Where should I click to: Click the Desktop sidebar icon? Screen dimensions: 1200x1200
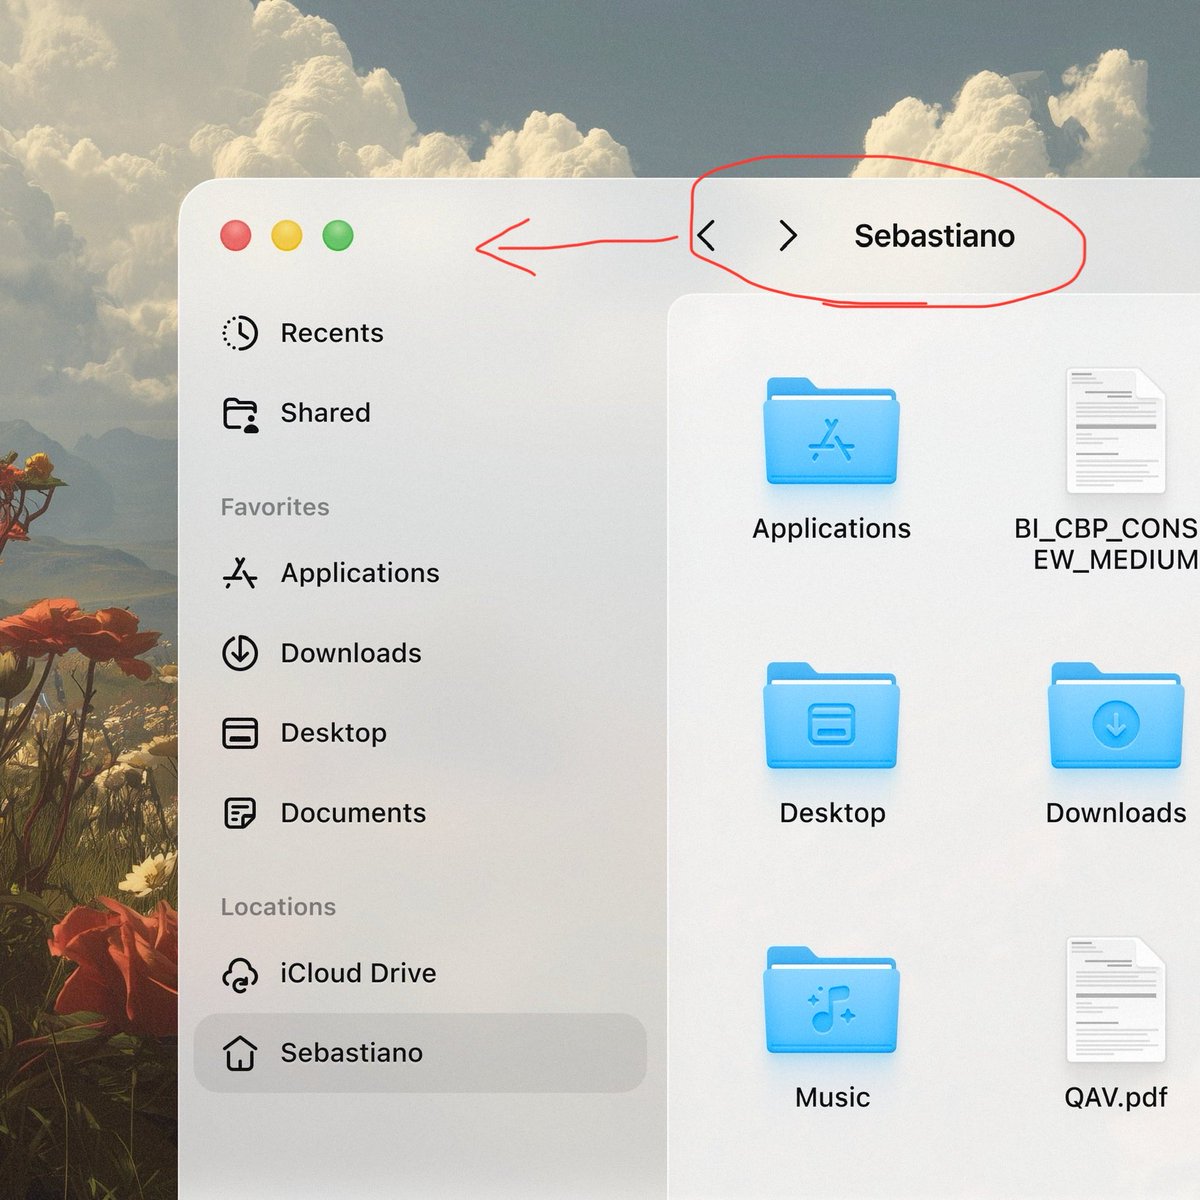click(240, 733)
